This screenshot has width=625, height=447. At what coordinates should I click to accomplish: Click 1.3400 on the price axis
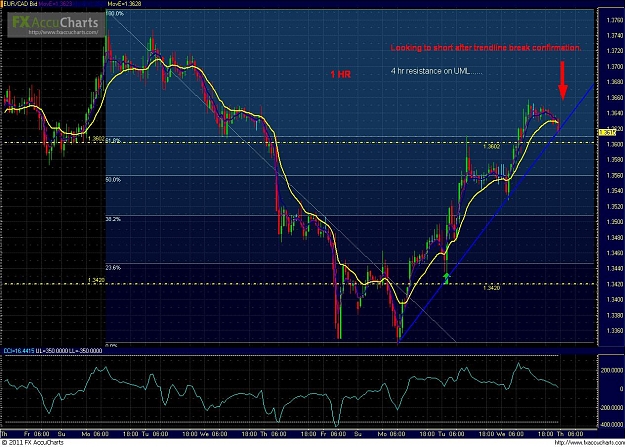[x=615, y=300]
